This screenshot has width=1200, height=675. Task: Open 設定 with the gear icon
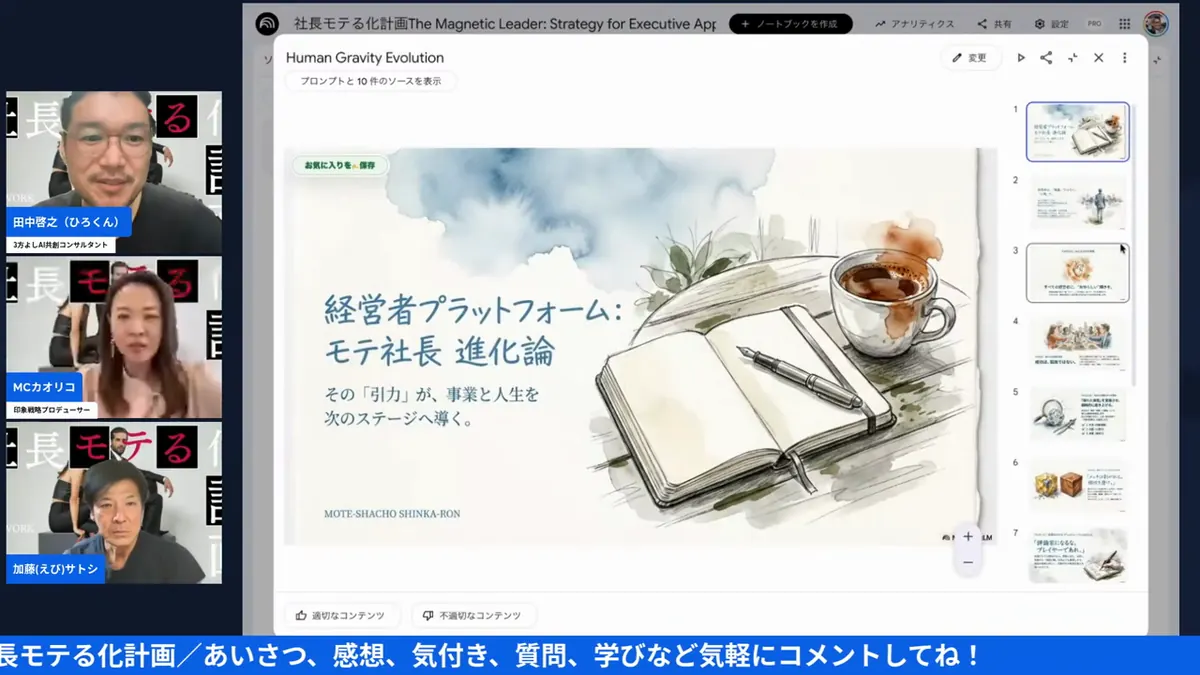point(1051,24)
